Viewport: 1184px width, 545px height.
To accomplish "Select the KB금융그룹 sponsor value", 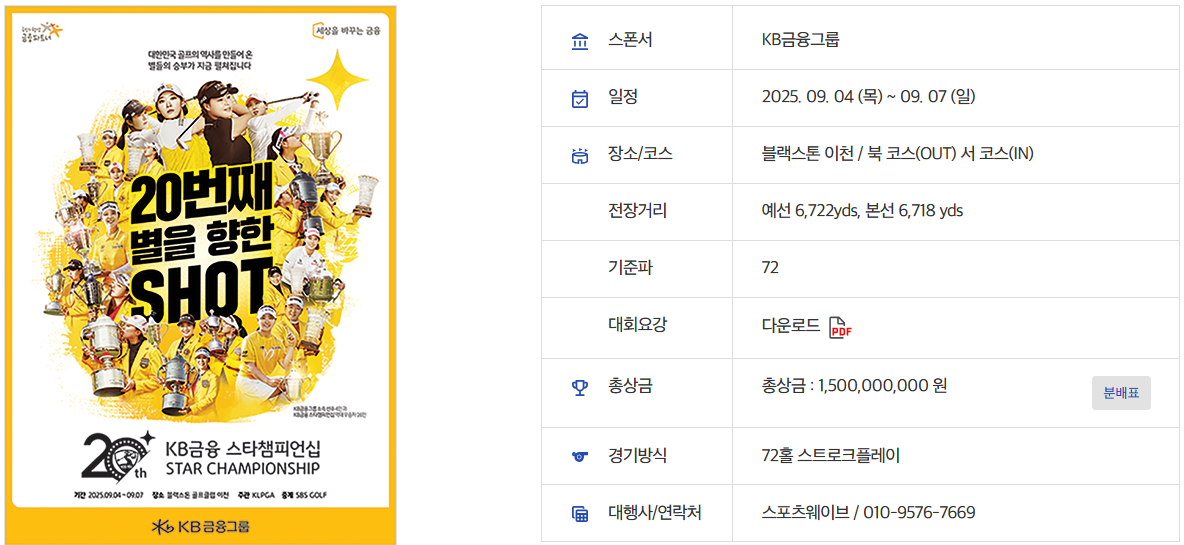I will [x=800, y=40].
